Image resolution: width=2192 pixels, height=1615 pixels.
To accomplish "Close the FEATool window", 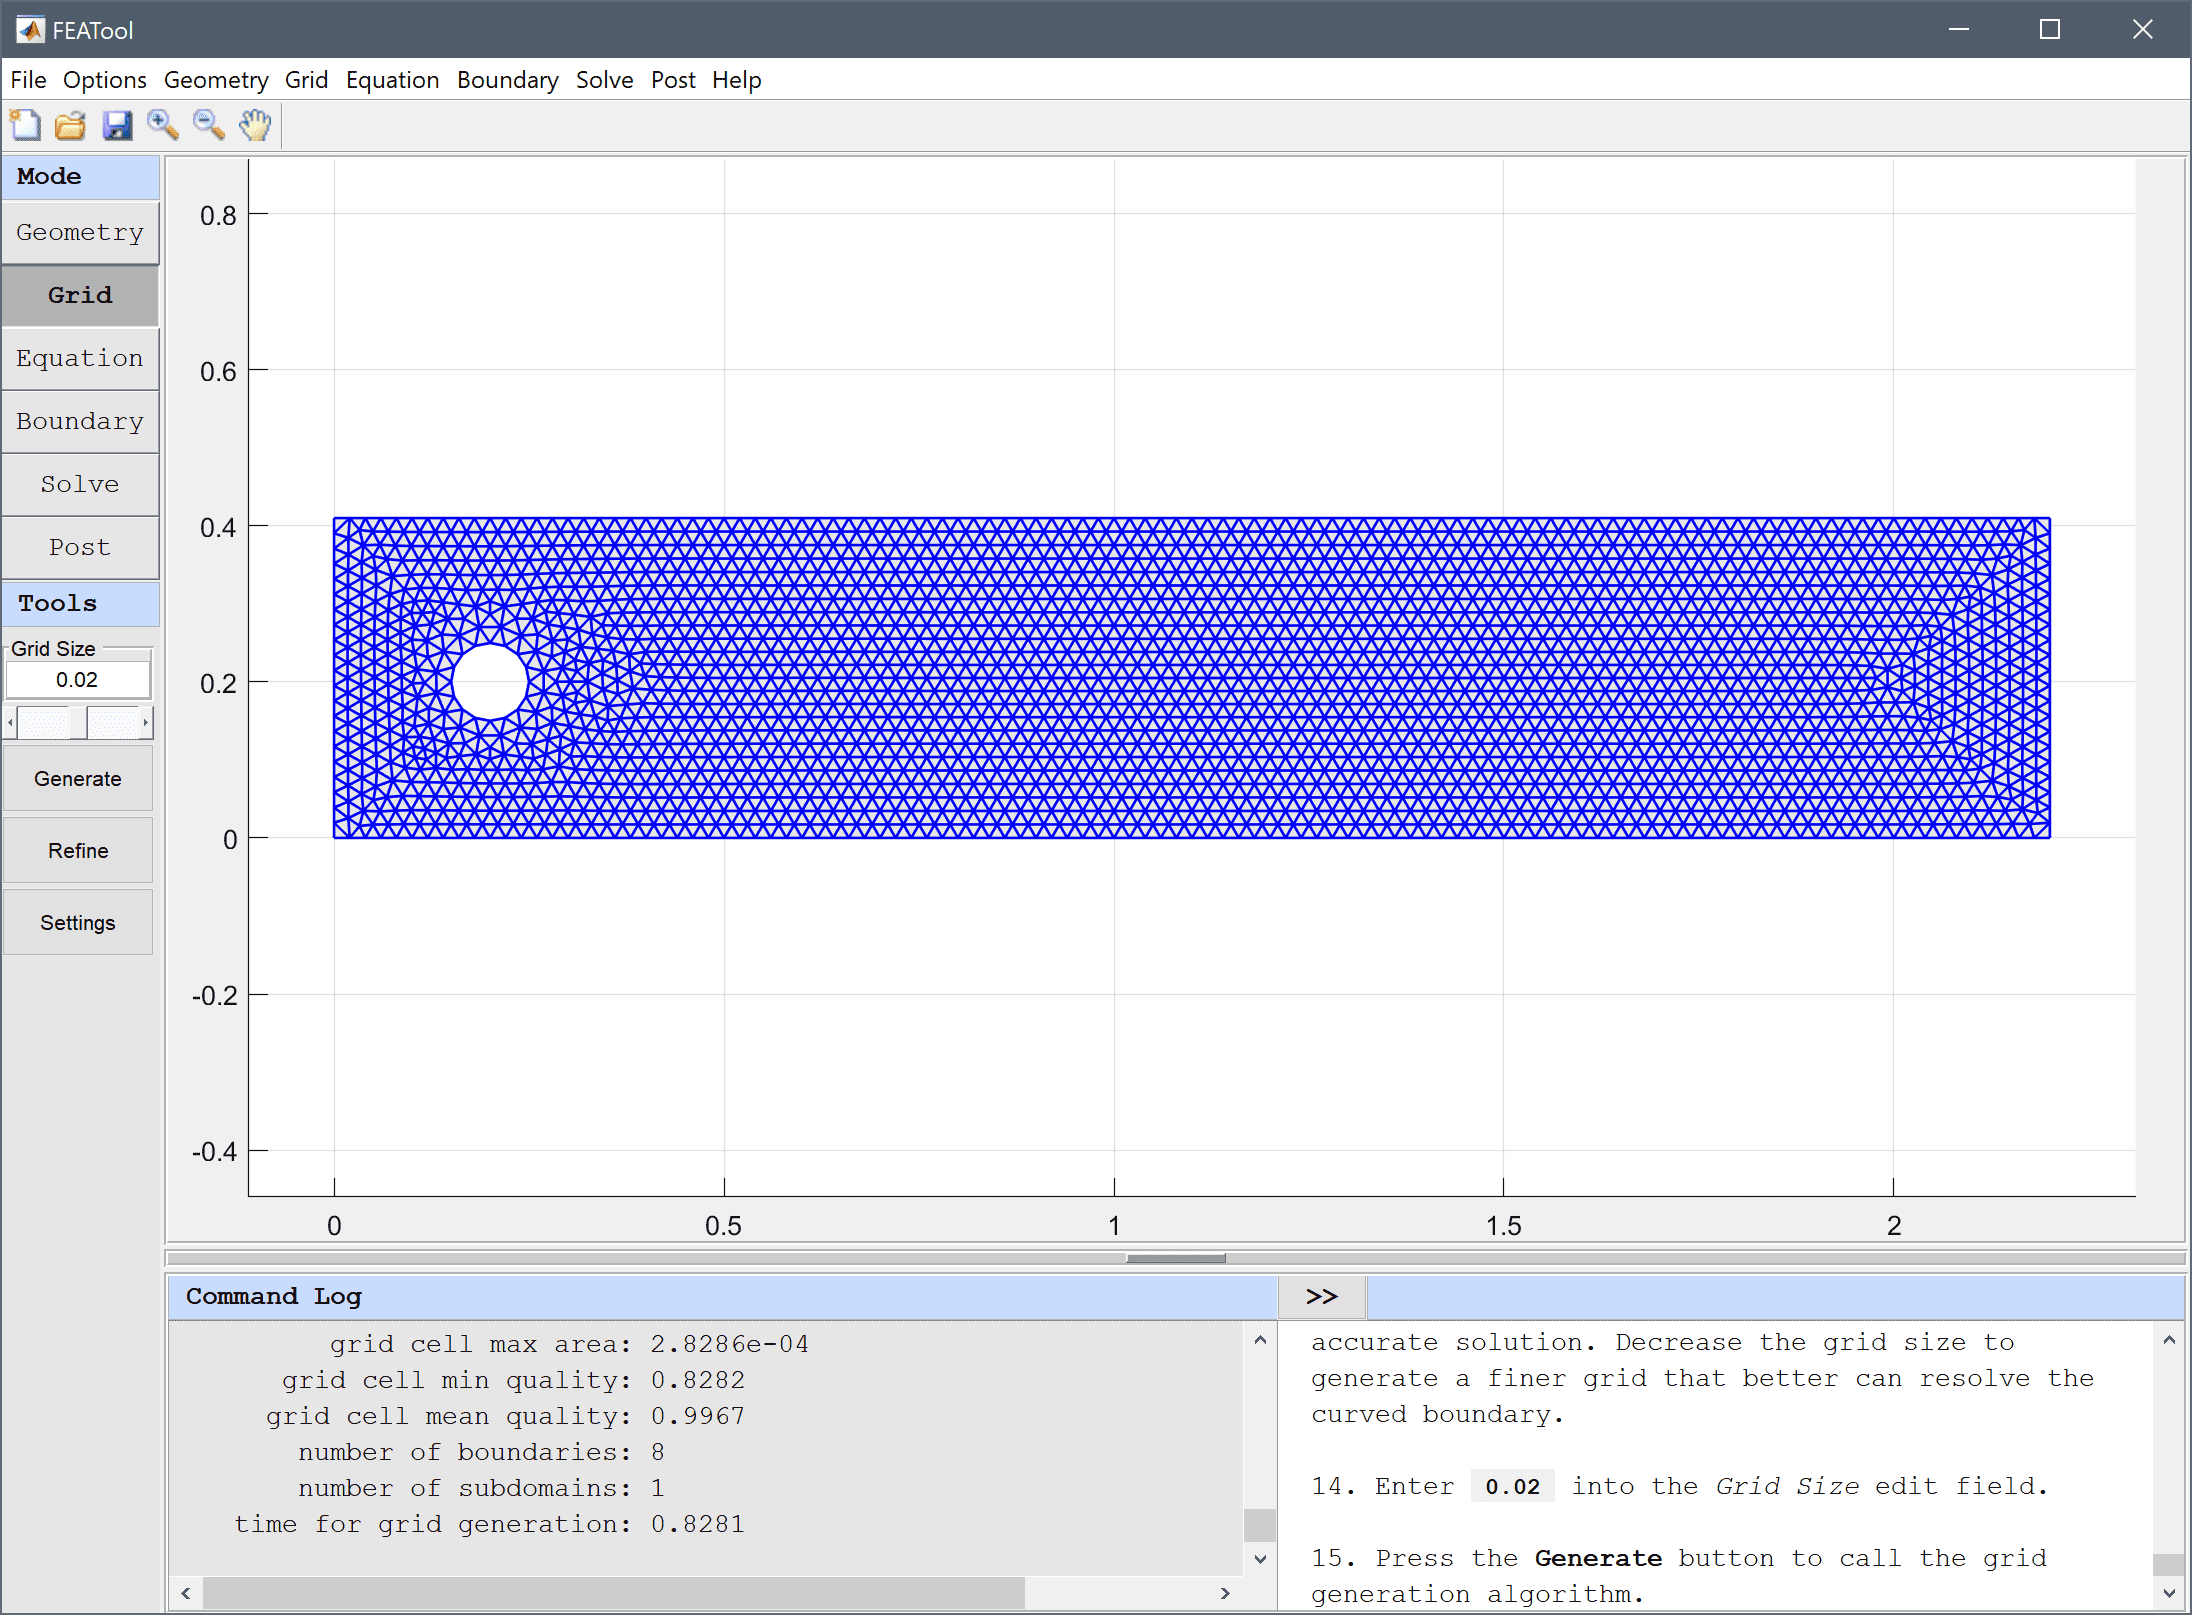I will click(x=2142, y=30).
